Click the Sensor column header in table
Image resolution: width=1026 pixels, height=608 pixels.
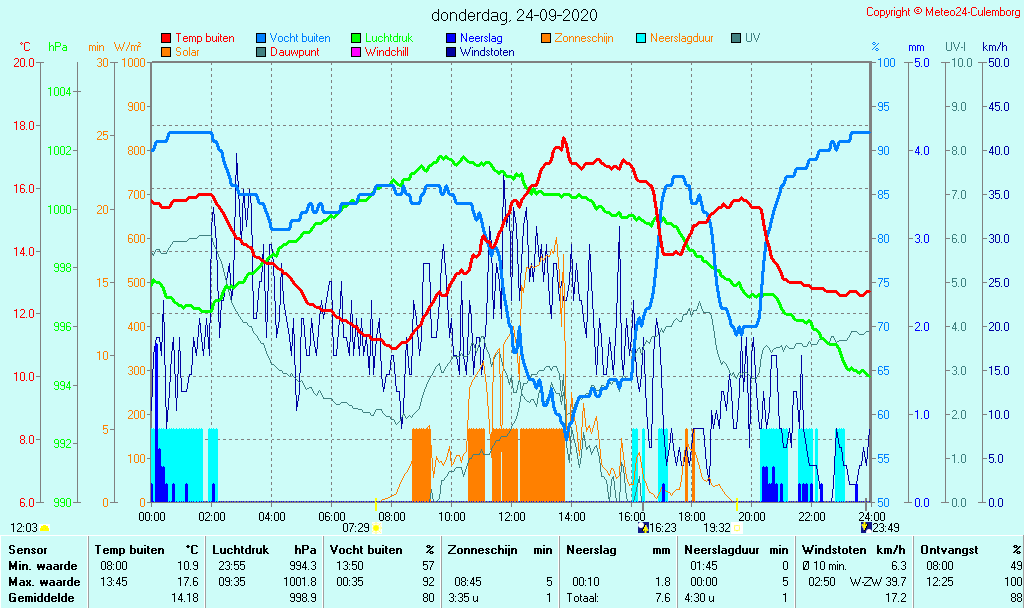point(27,550)
